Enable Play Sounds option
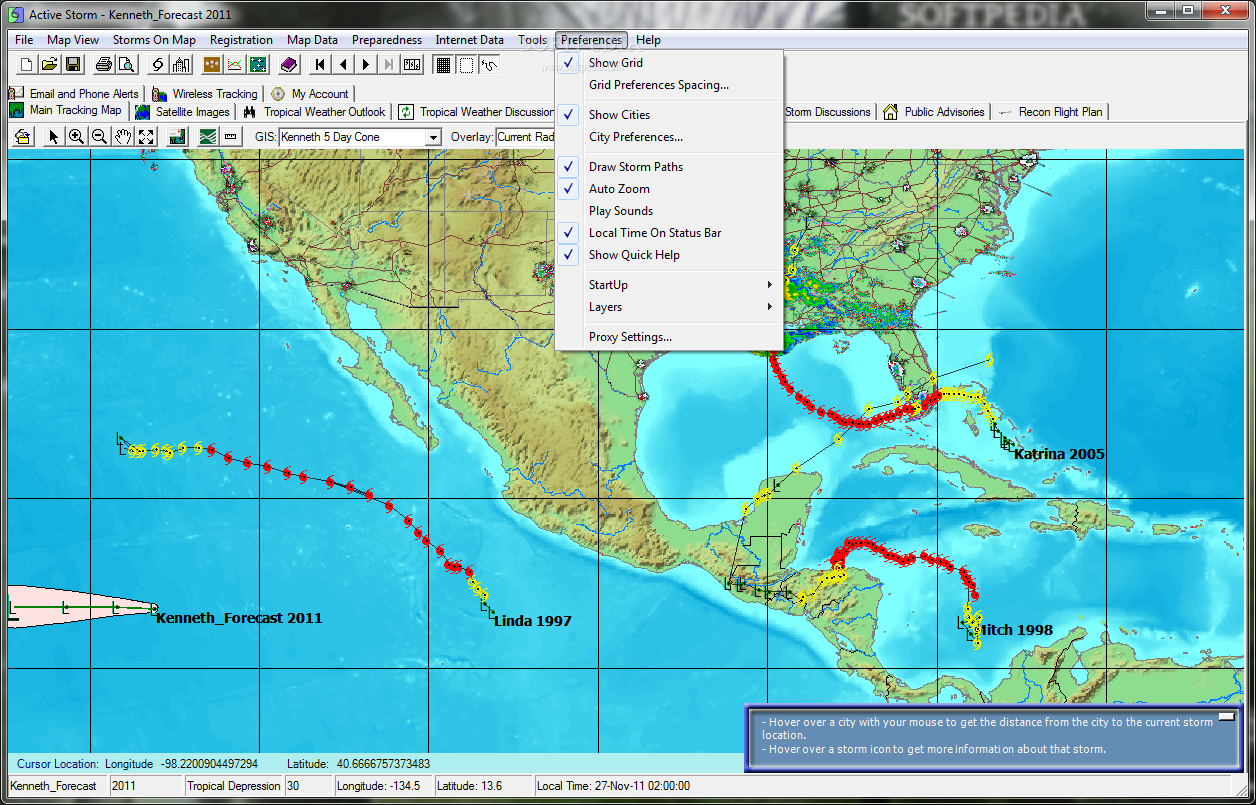This screenshot has width=1256, height=805. point(669,210)
